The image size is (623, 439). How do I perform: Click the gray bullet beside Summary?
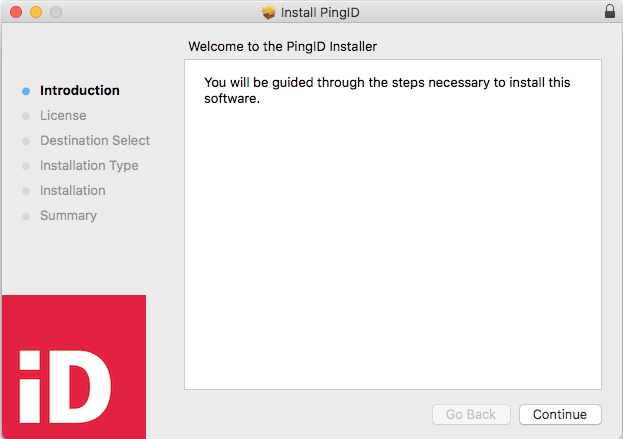(x=26, y=217)
